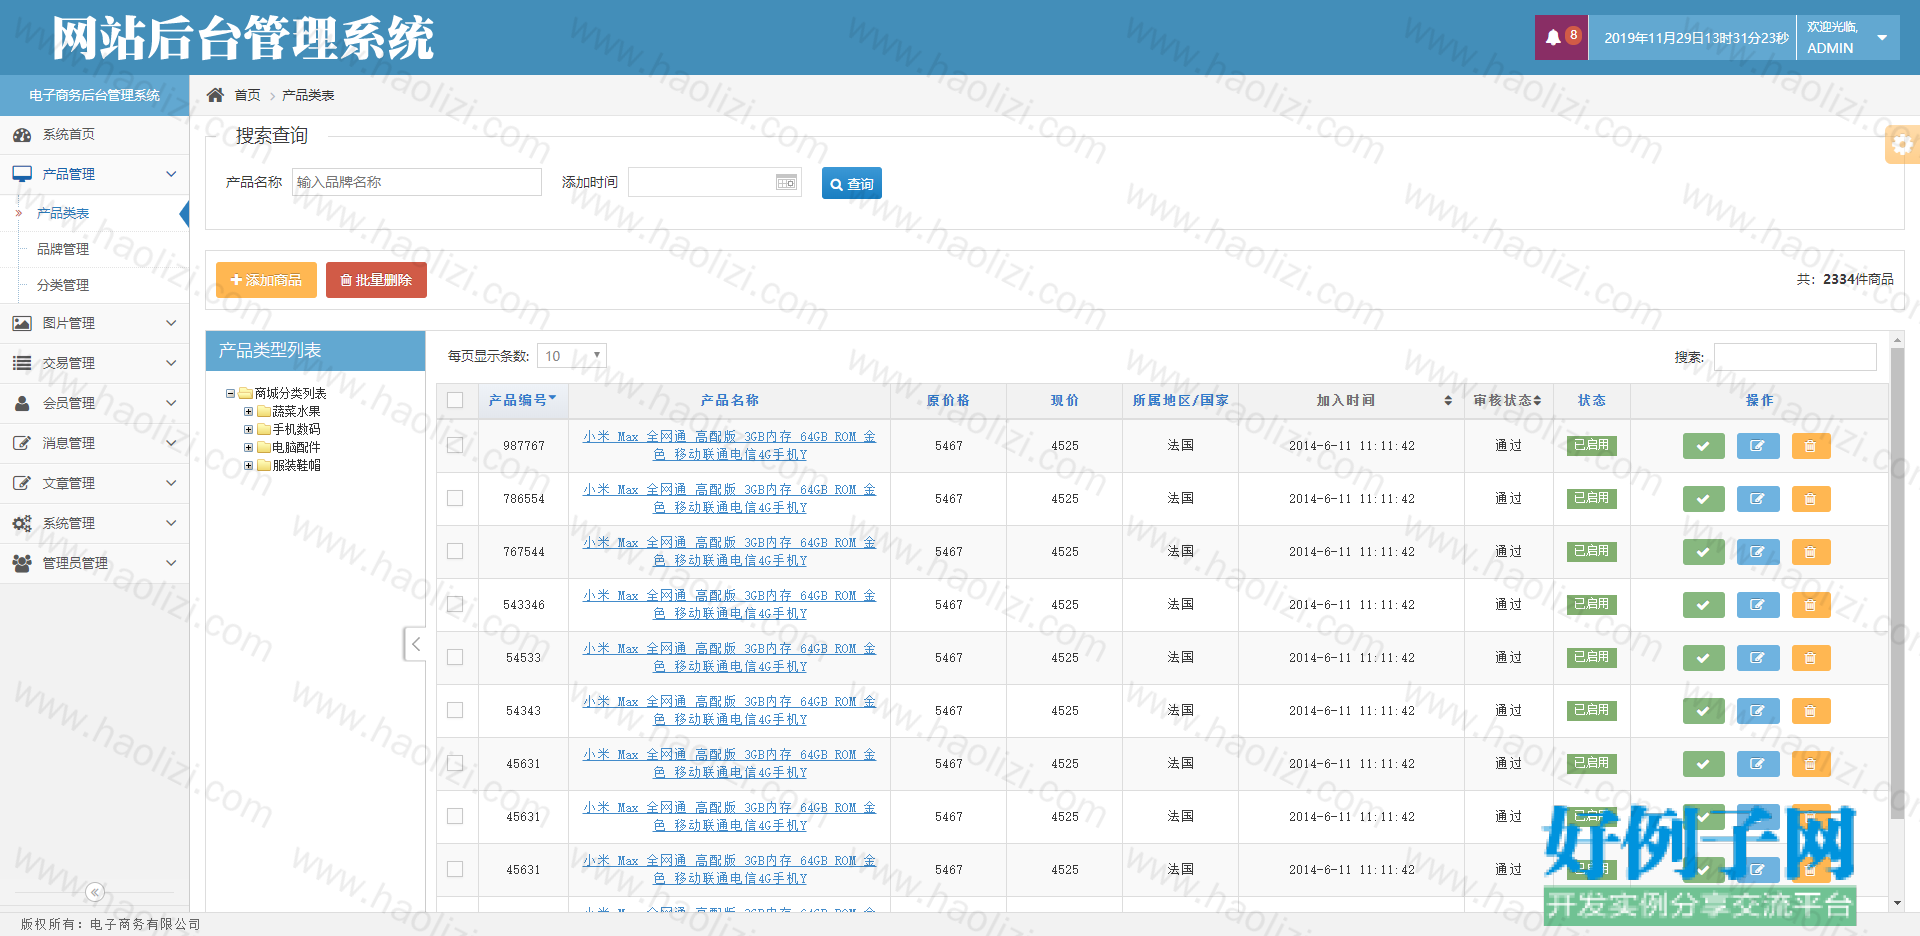The height and width of the screenshot is (936, 1920).
Task: Check the checkbox in last full row 45631
Action: click(455, 869)
